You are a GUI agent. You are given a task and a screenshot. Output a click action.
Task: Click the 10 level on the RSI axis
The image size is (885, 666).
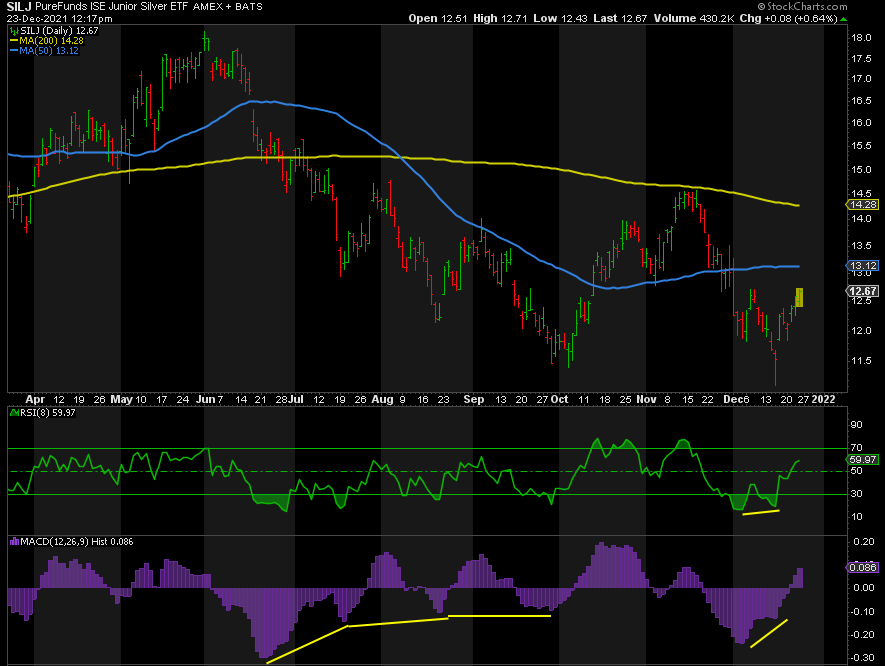[x=857, y=517]
